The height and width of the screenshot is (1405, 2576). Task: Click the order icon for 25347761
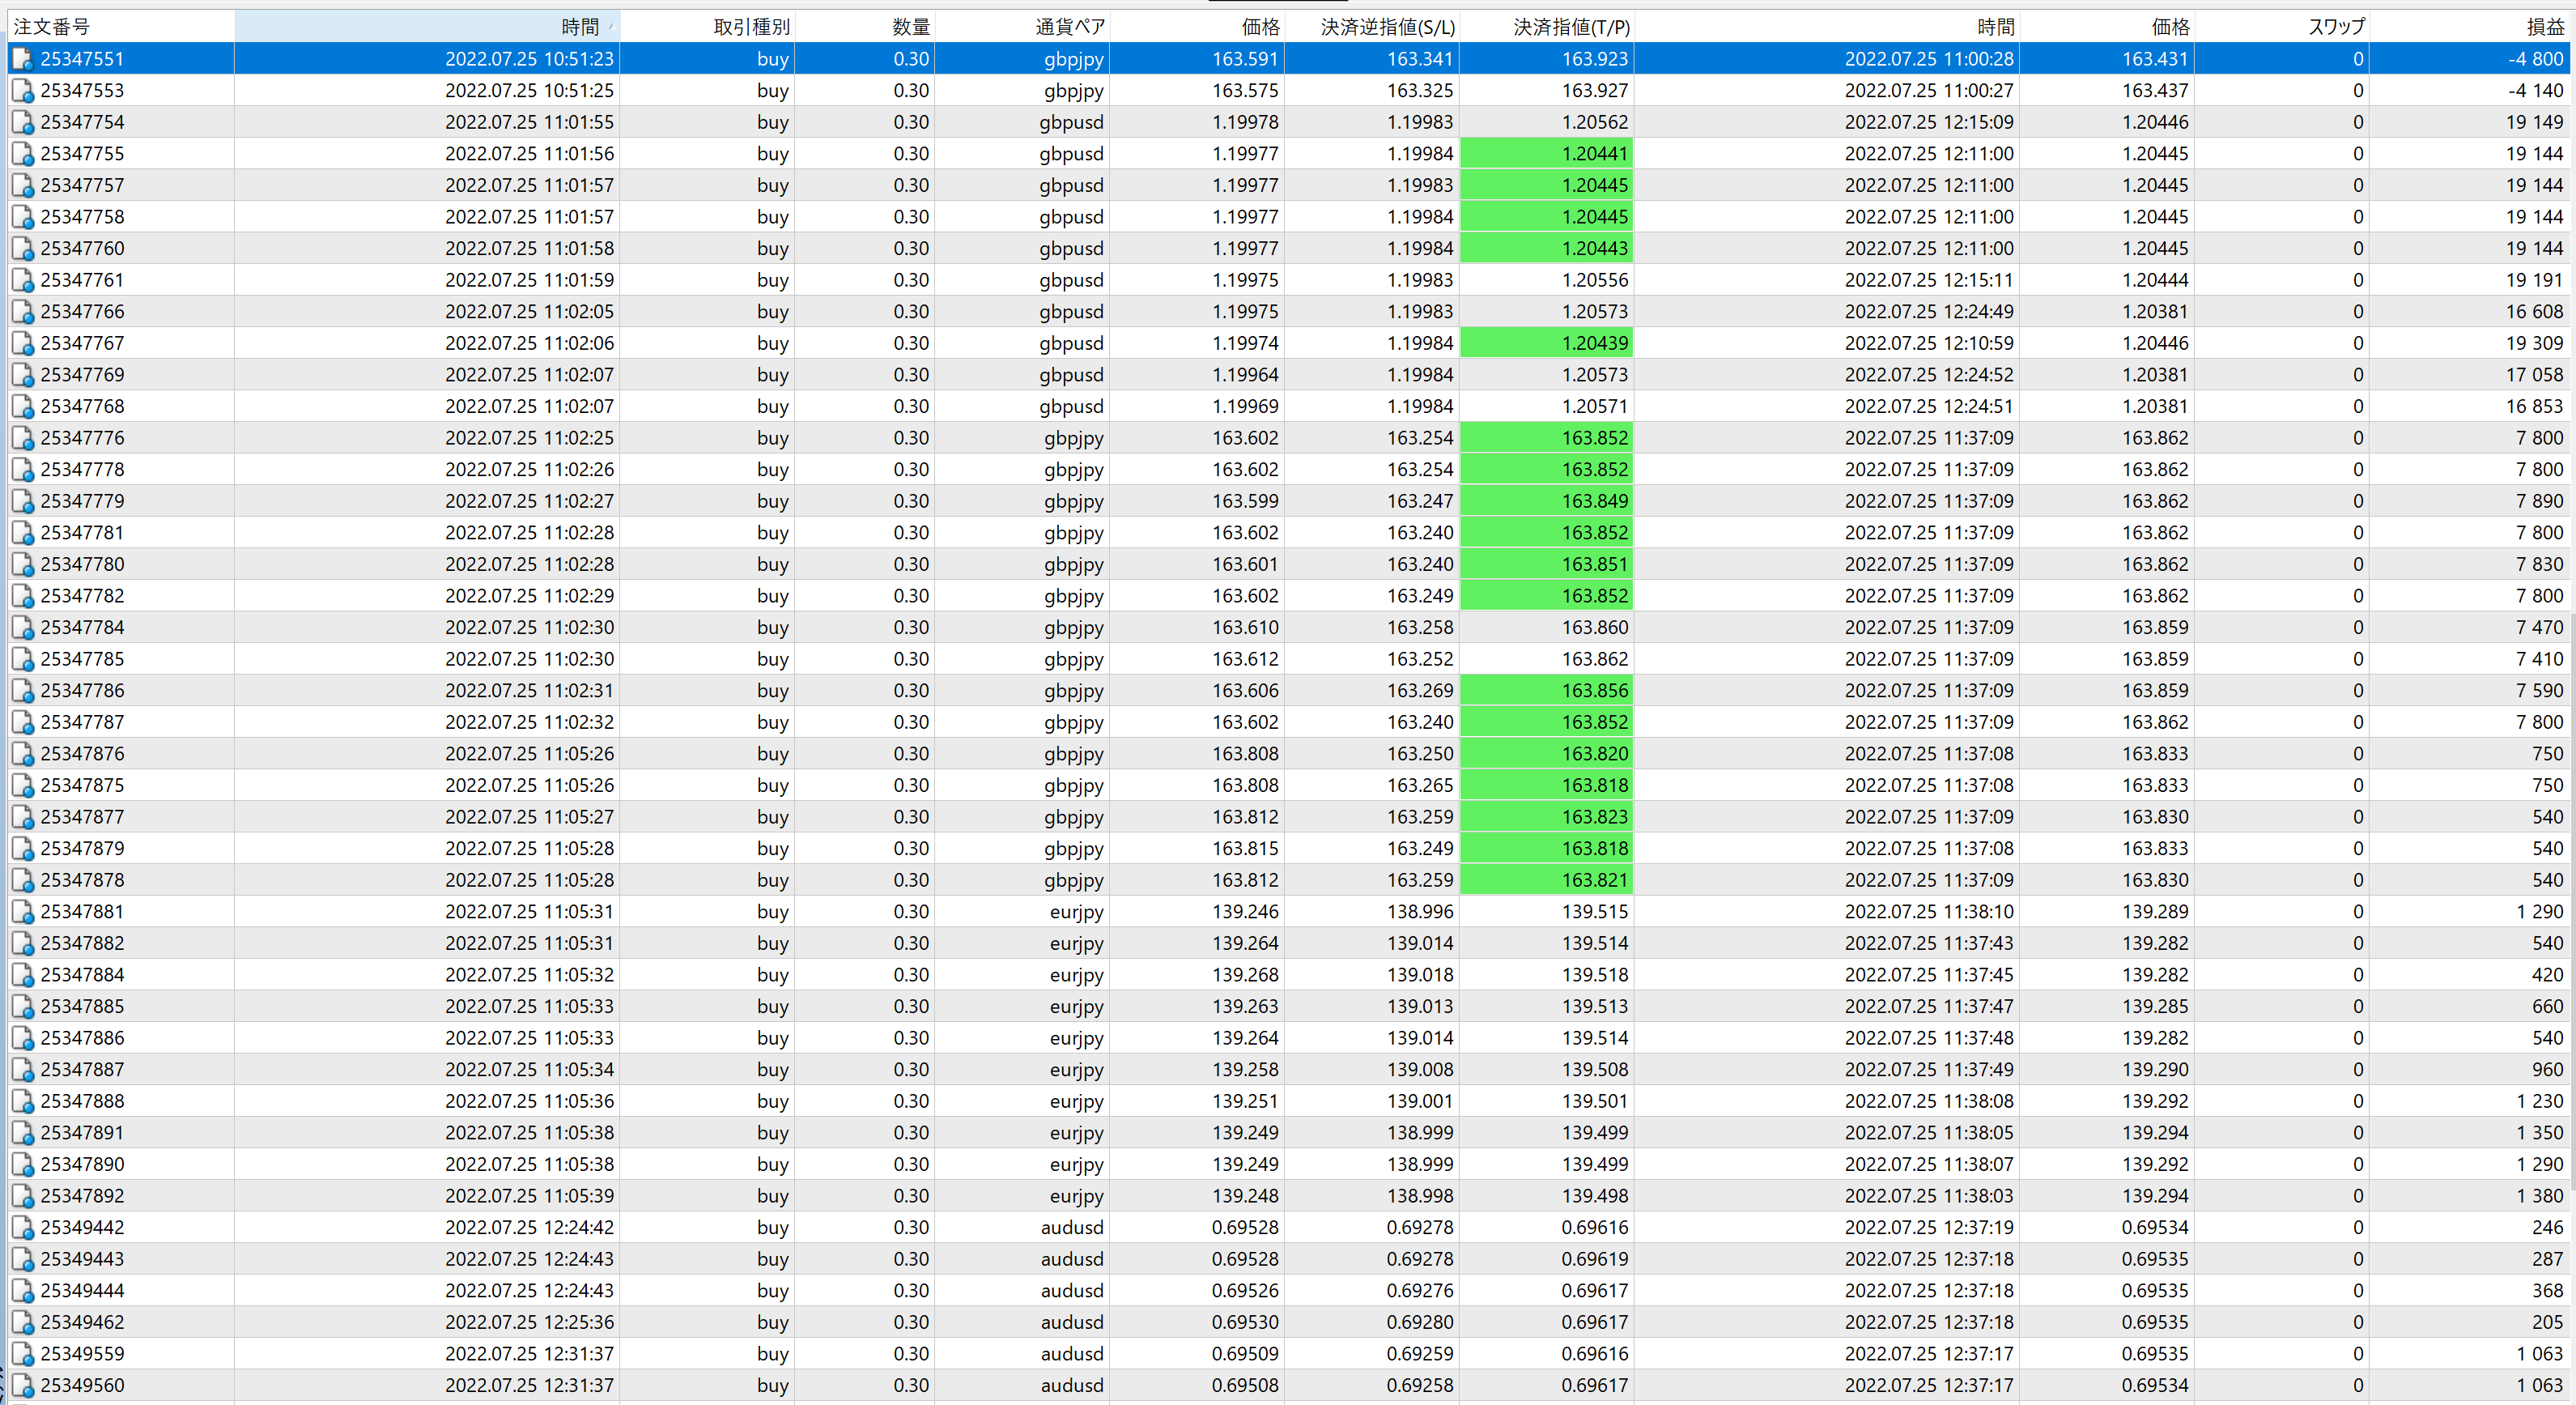pyautogui.click(x=22, y=280)
